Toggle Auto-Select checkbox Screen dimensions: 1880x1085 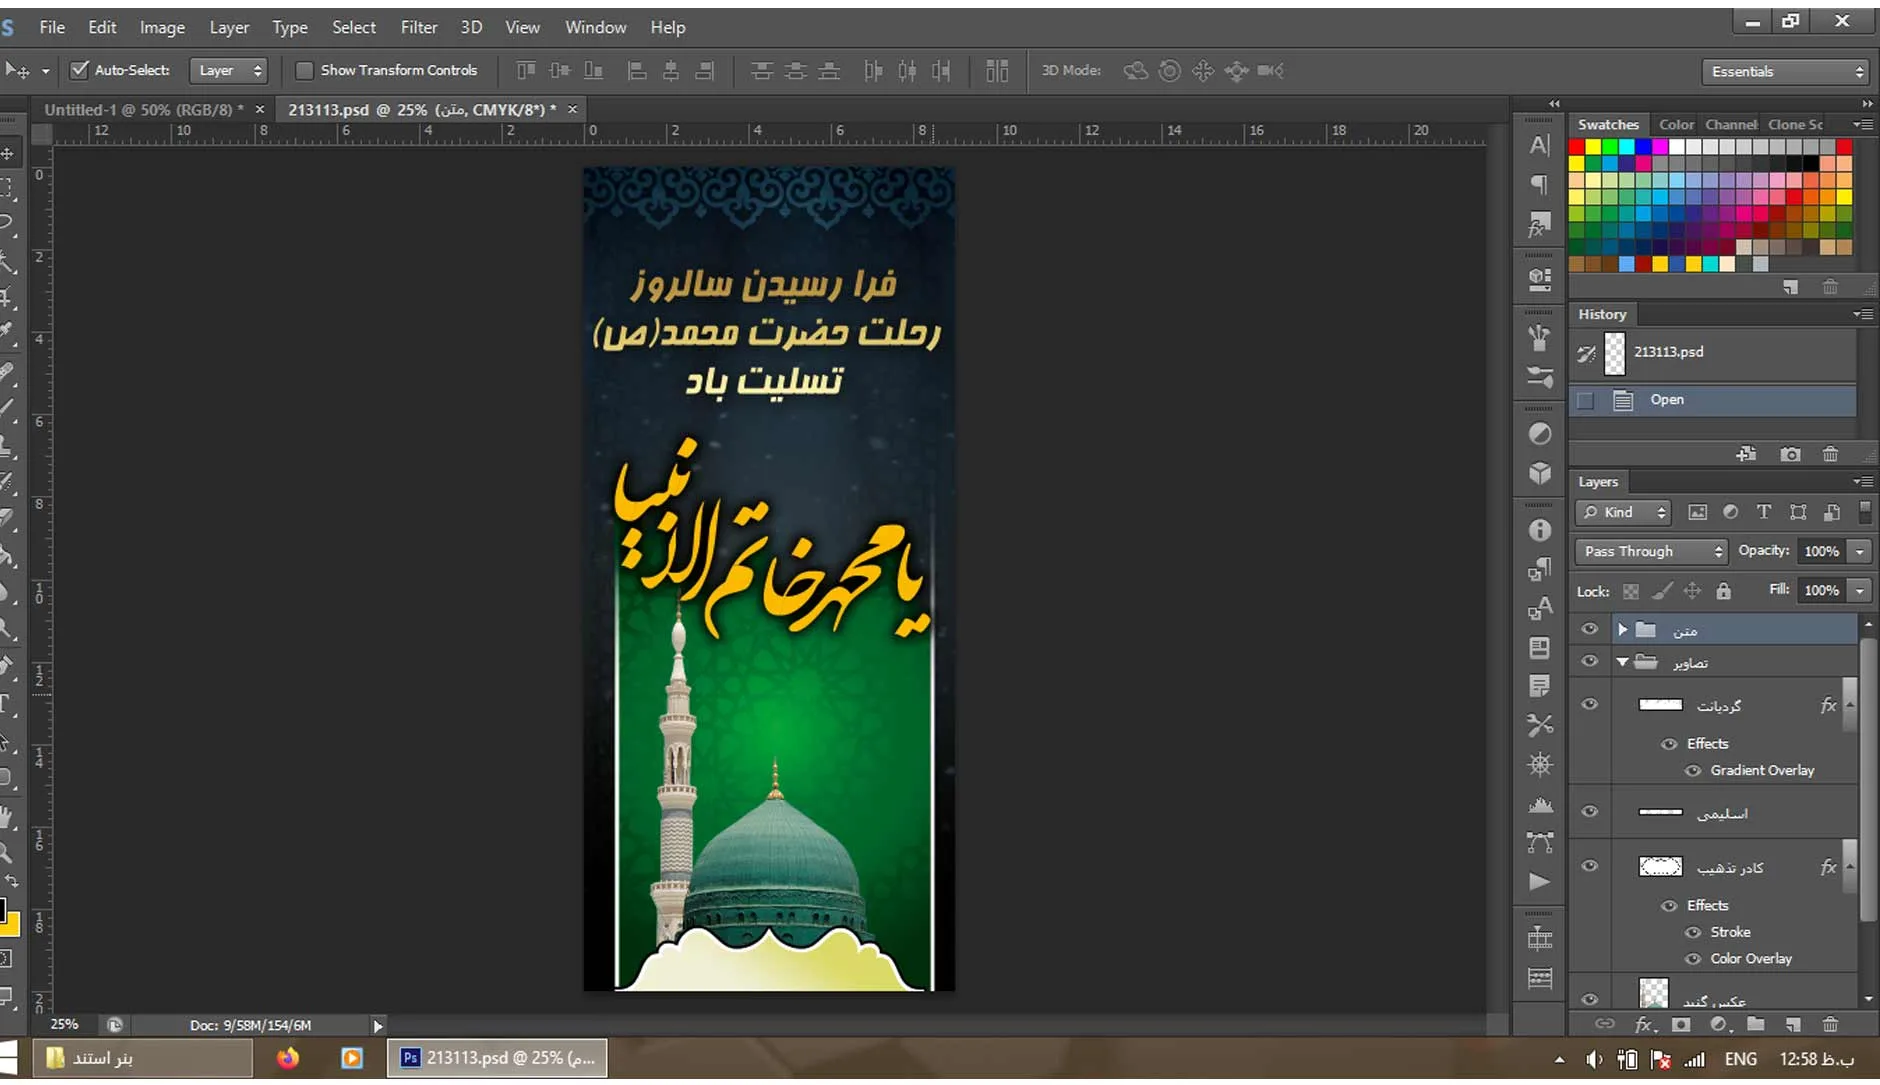tap(79, 70)
